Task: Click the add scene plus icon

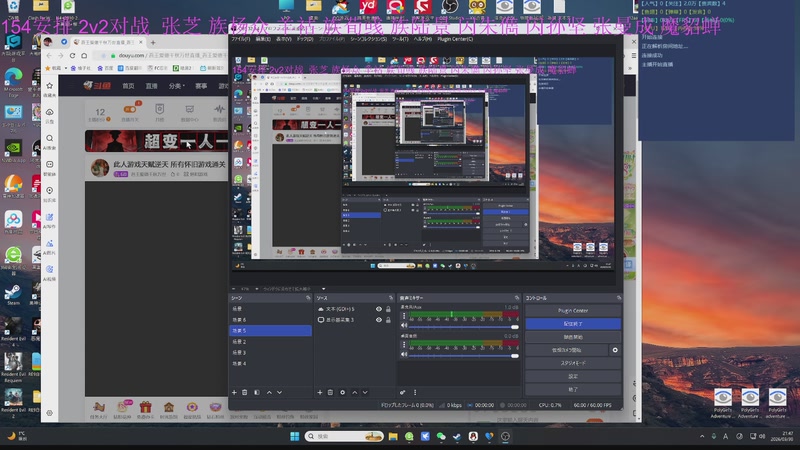Action: point(234,392)
